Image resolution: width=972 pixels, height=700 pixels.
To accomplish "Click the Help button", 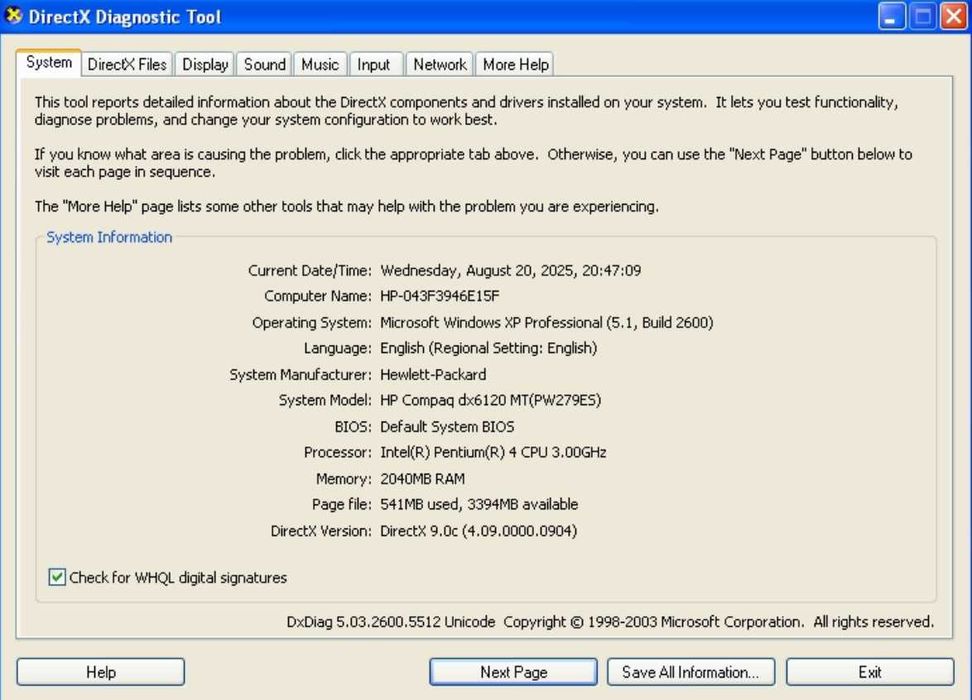I will pos(100,672).
